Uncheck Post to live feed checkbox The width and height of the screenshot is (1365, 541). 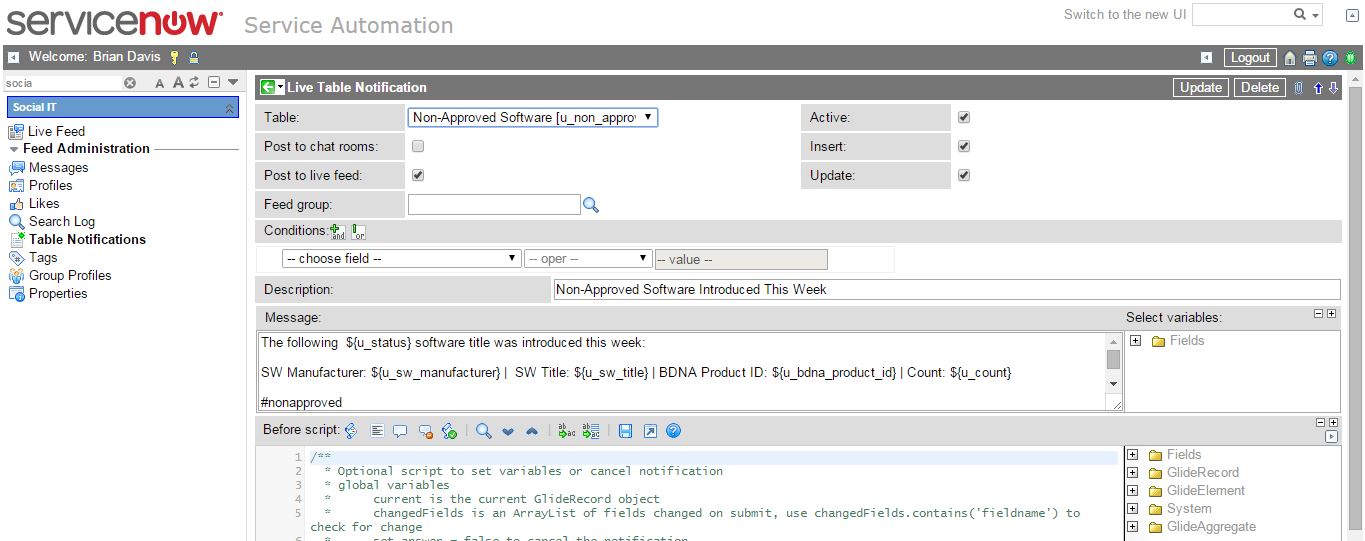[x=418, y=175]
